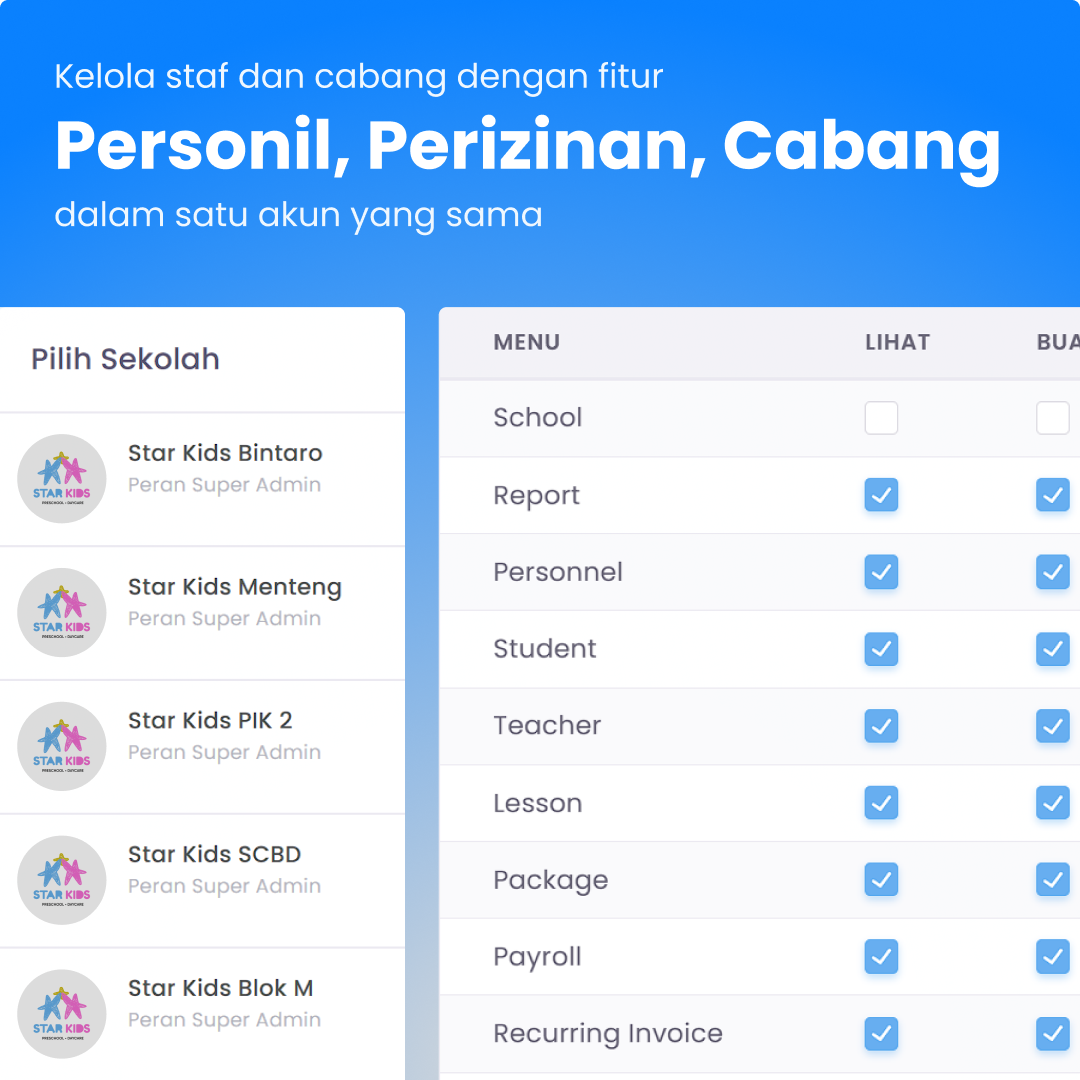
Task: Click the LIHAT column header
Action: [897, 342]
